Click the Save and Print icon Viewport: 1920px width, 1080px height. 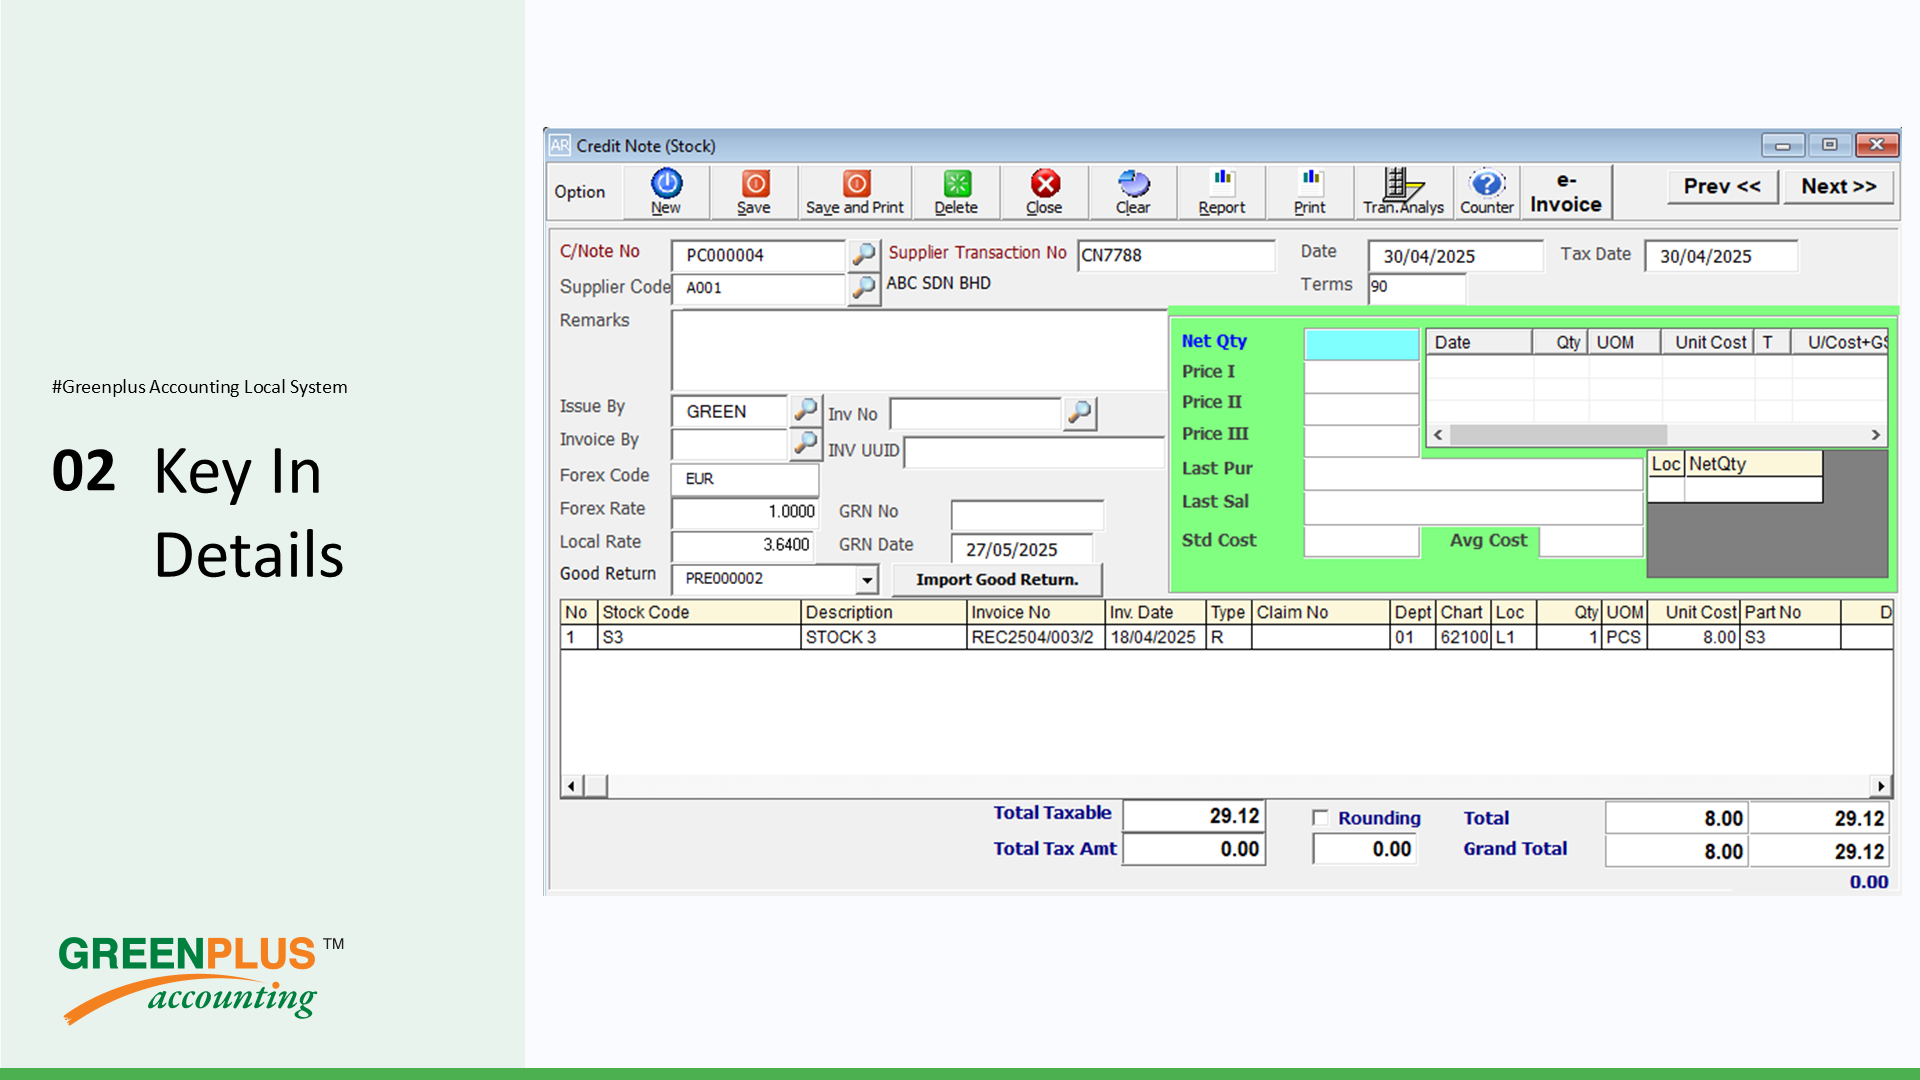[855, 191]
